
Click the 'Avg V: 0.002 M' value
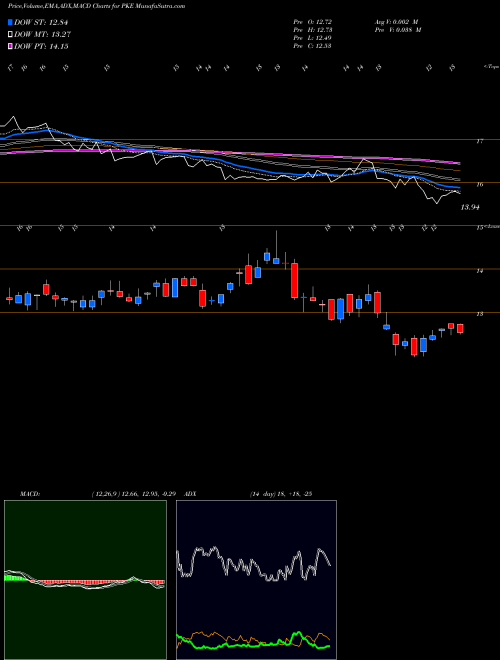coord(397,22)
